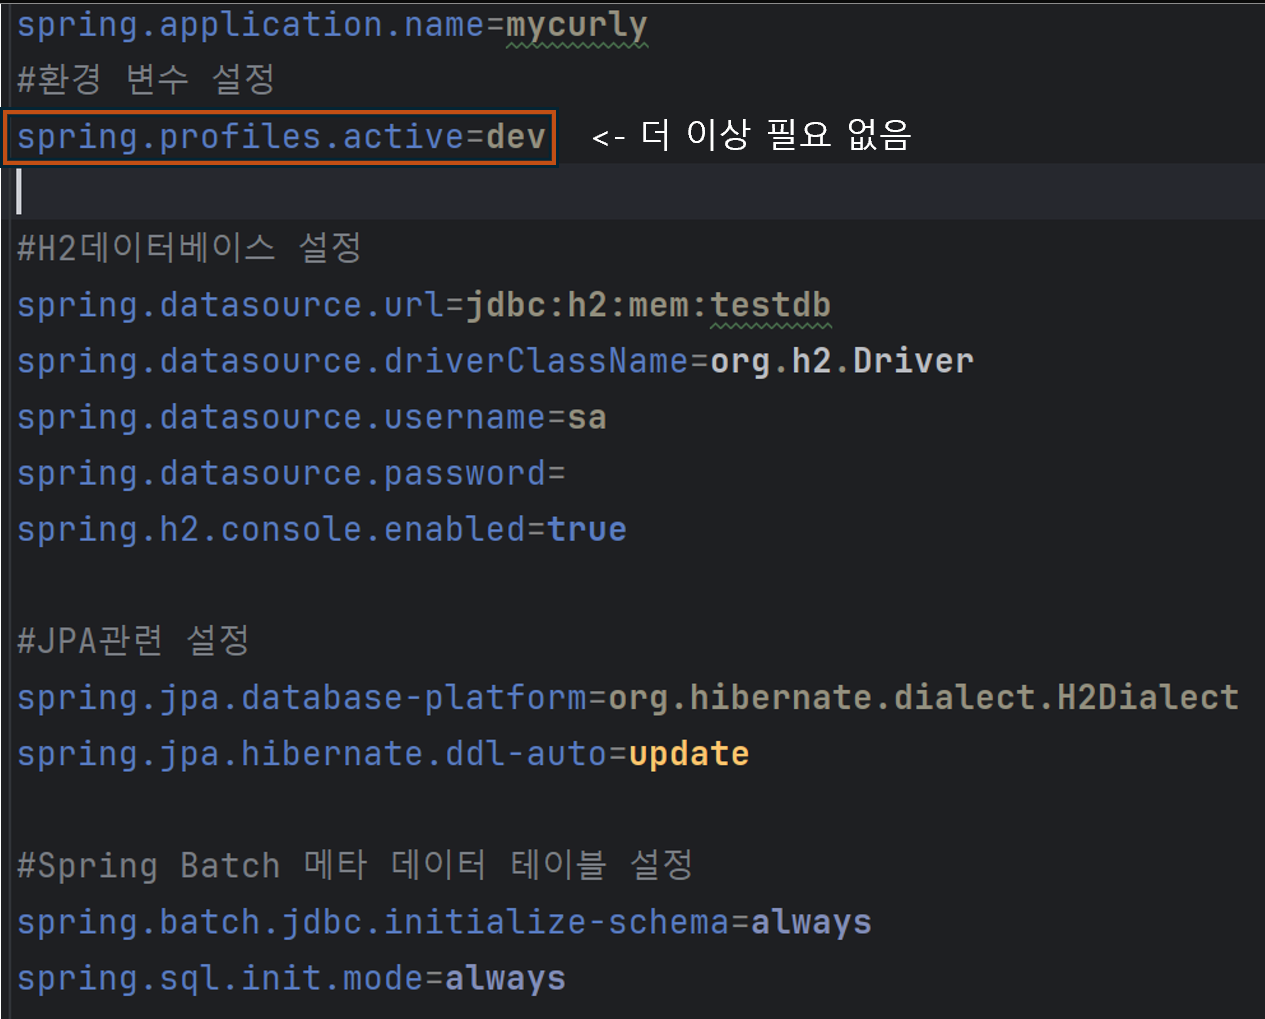Click the spring.jpa.database-platform key
This screenshot has height=1019, width=1265.
point(302,697)
